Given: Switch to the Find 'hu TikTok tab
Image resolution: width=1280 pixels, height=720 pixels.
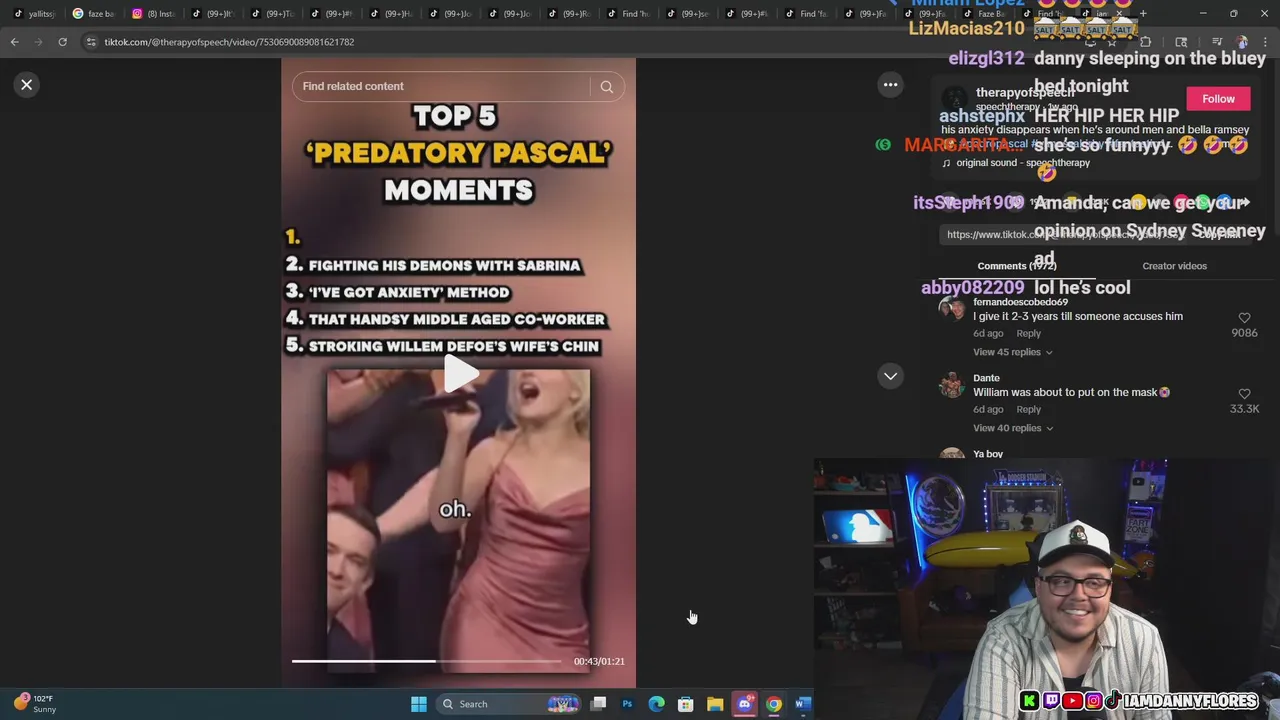Looking at the screenshot, I should coord(628,14).
